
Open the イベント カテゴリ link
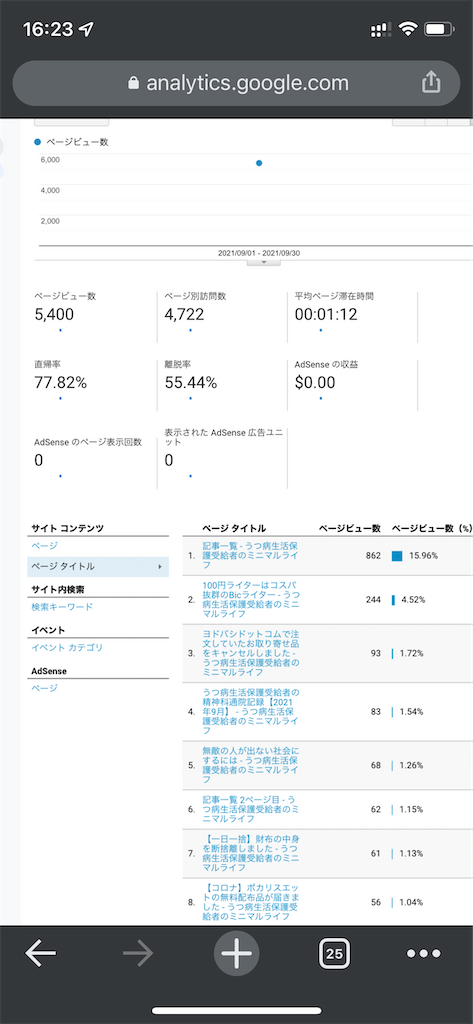[x=67, y=648]
